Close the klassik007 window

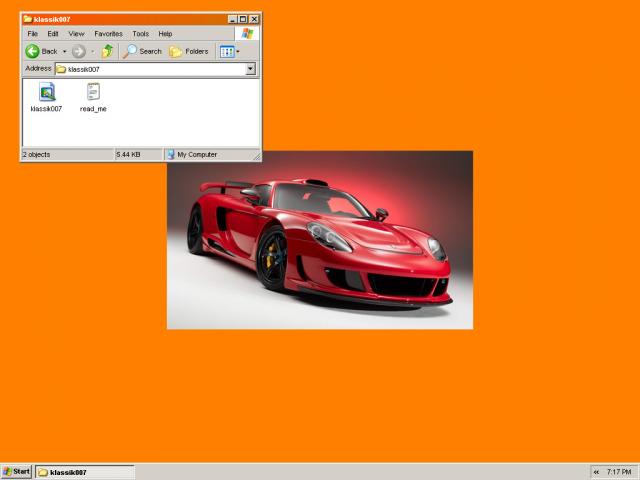(254, 19)
